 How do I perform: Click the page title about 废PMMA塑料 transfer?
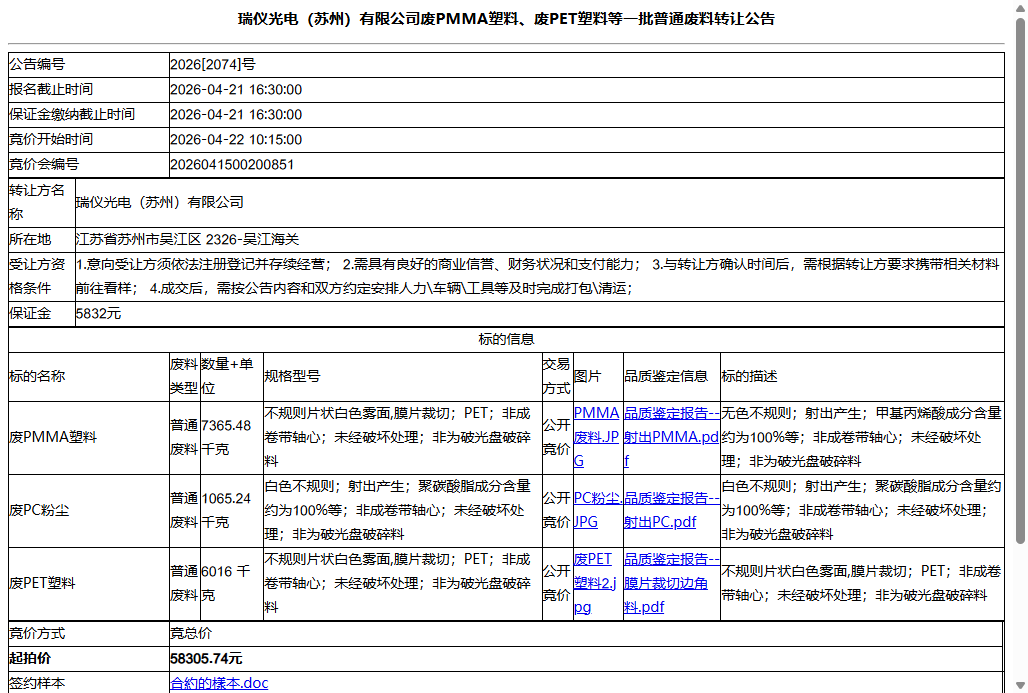point(506,18)
